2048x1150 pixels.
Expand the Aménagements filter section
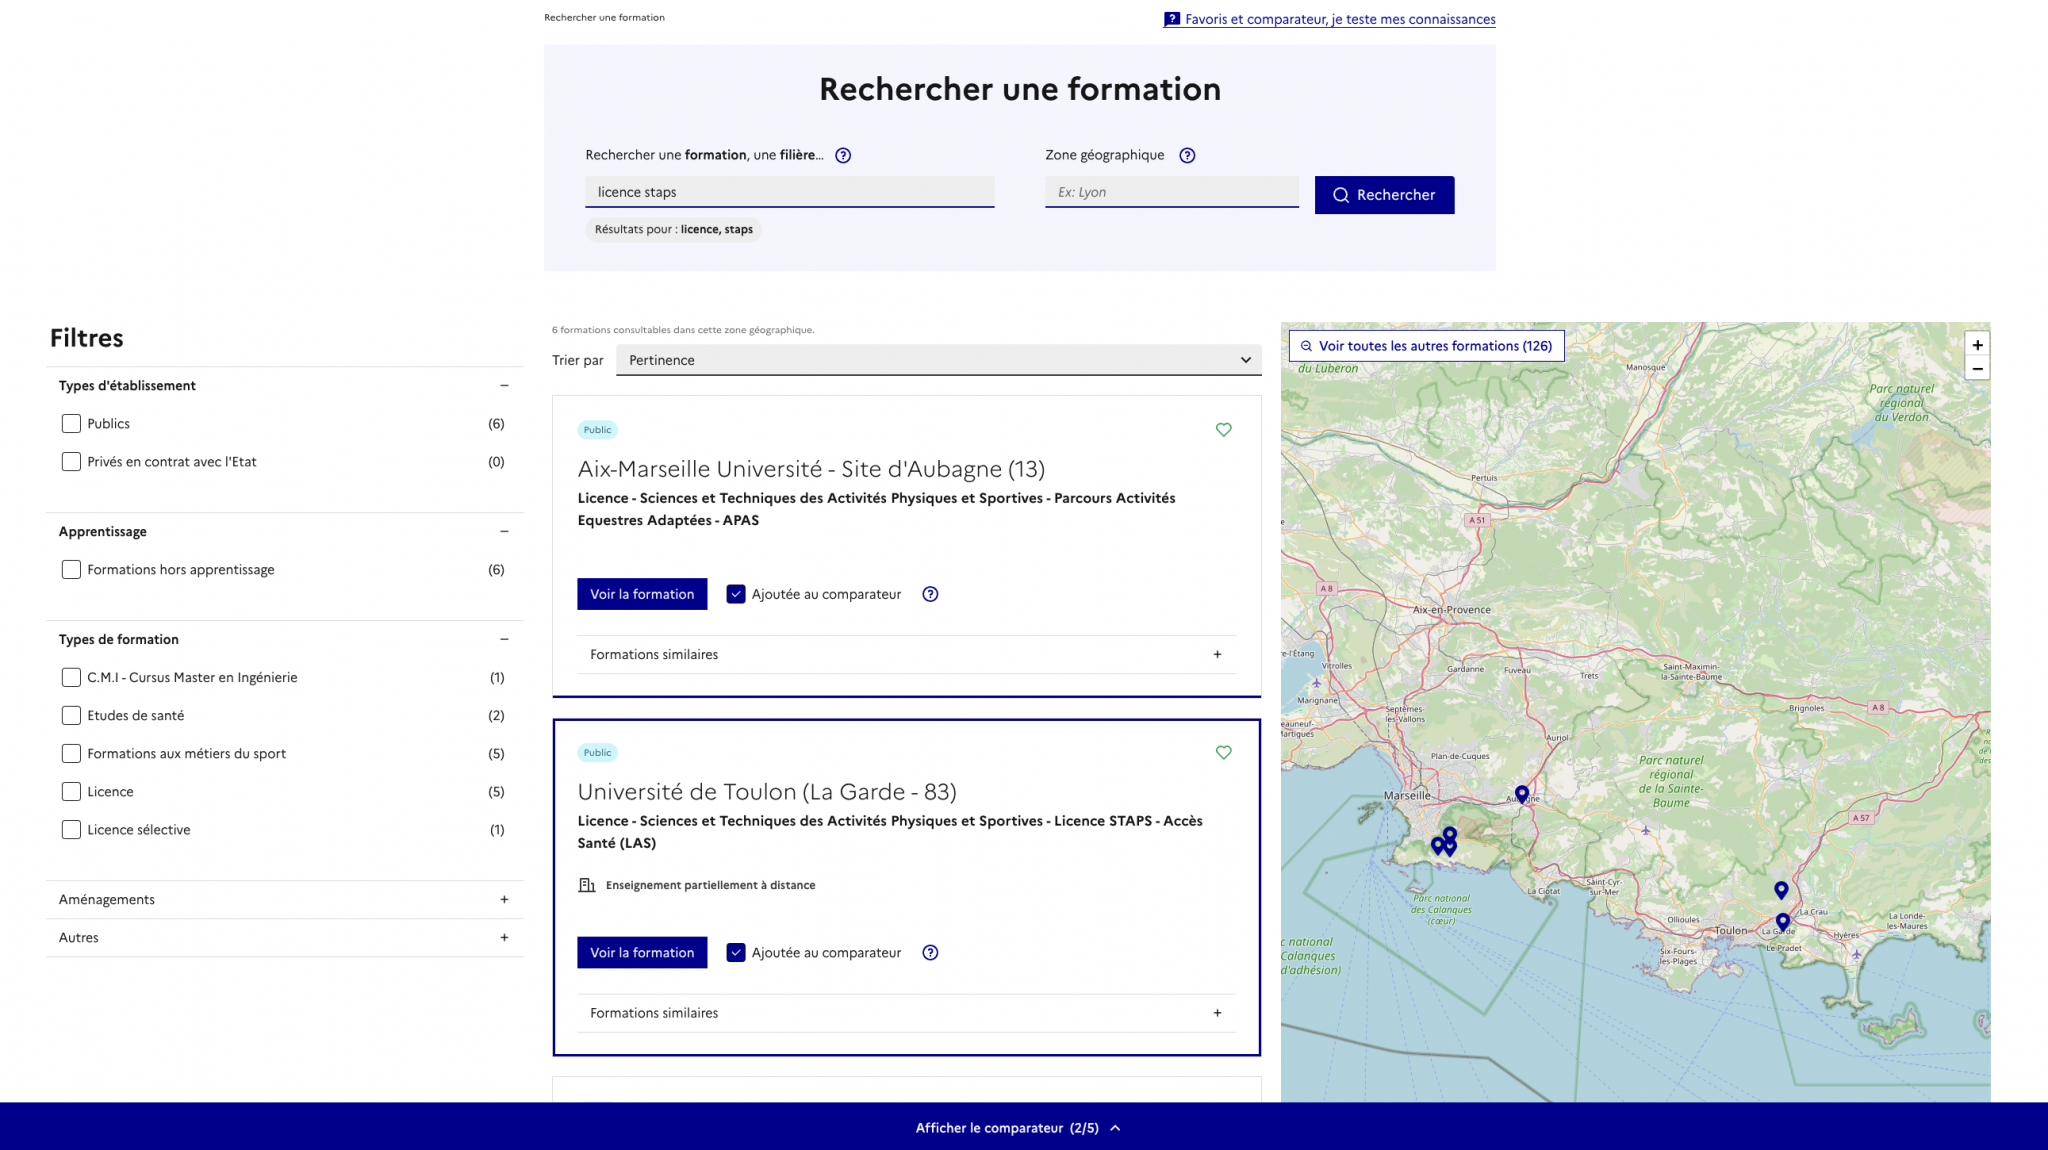tap(504, 899)
